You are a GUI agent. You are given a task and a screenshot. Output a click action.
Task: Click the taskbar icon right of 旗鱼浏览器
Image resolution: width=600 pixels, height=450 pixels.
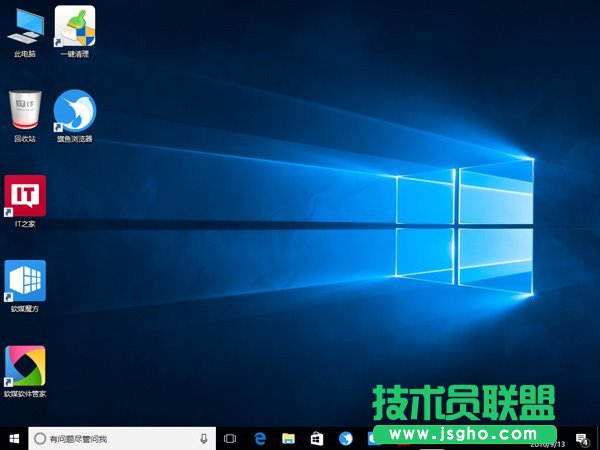(x=374, y=438)
